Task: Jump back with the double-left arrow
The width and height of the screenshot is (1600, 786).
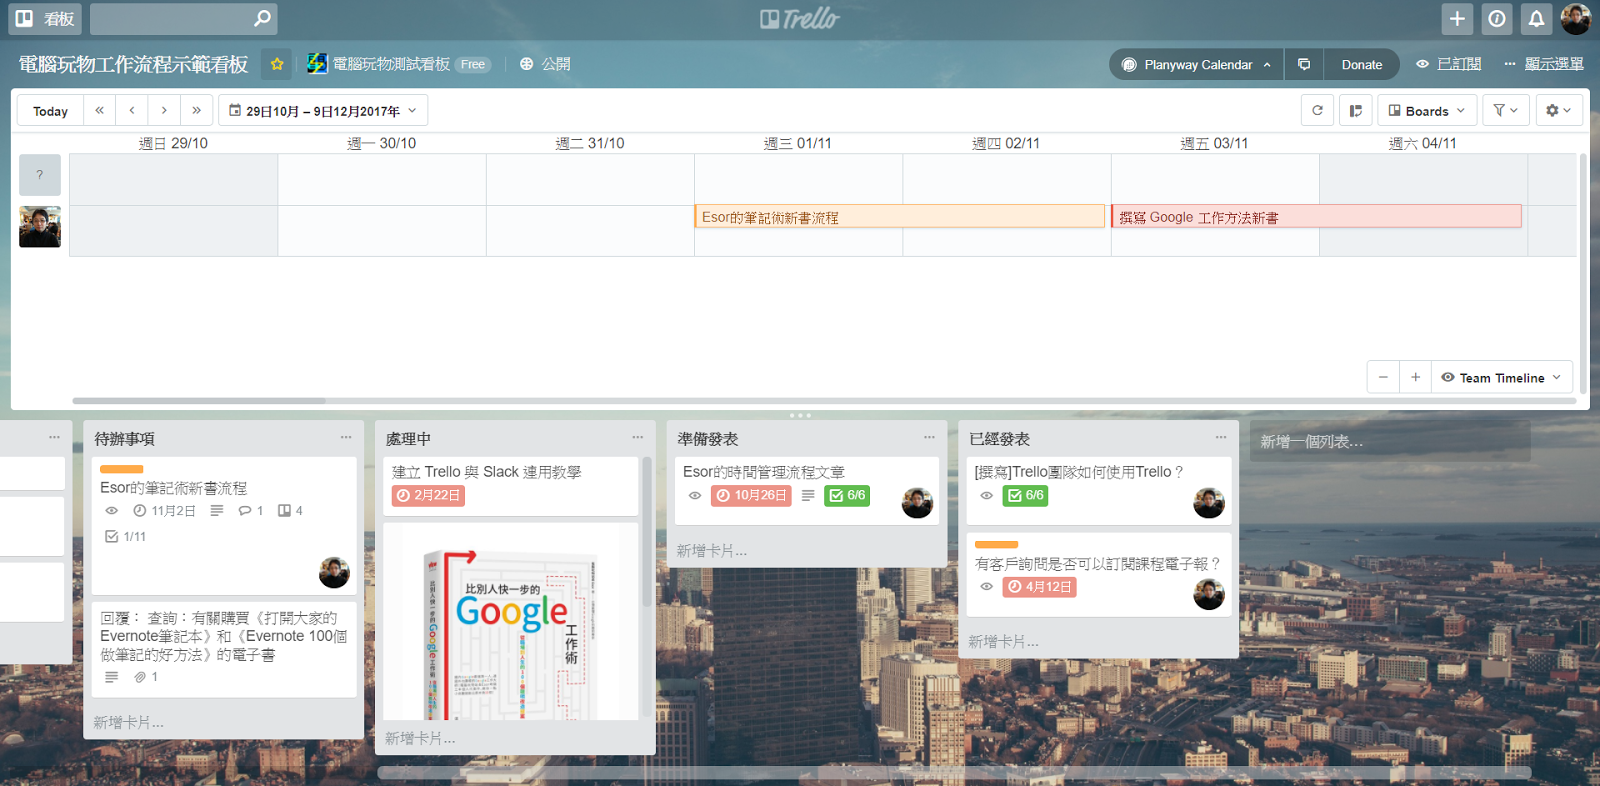Action: [99, 111]
